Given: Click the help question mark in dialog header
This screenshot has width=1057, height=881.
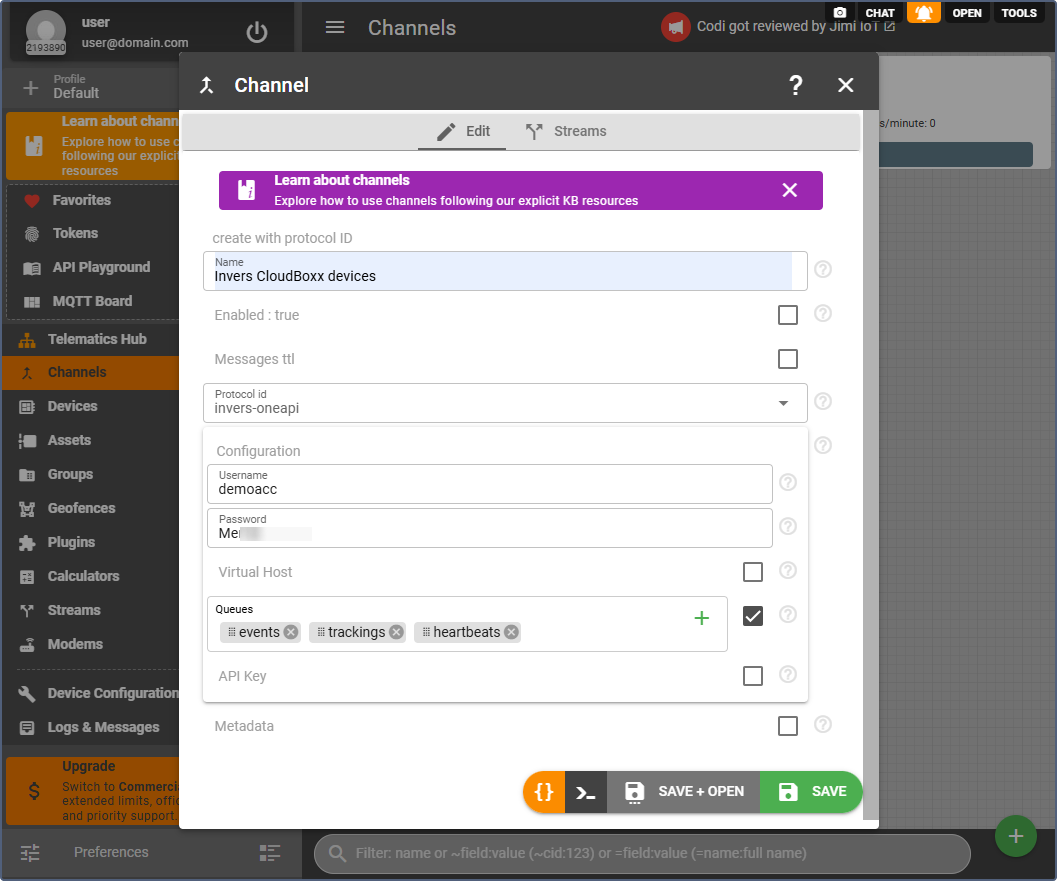Looking at the screenshot, I should tap(795, 85).
